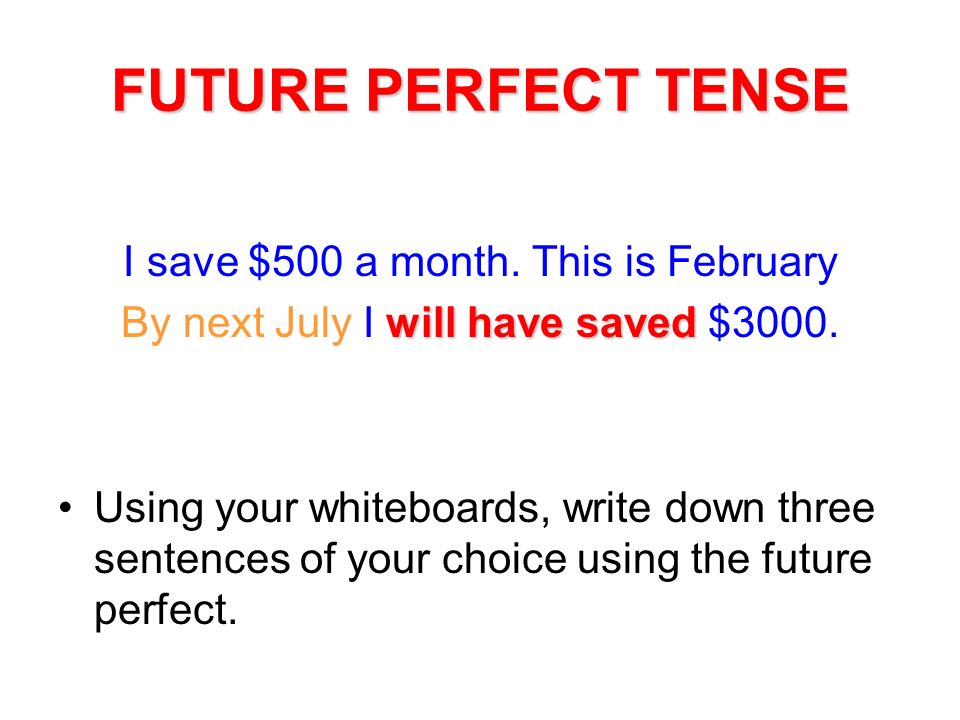The width and height of the screenshot is (960, 720).
Task: Click the final word perfect
Action: [165, 611]
